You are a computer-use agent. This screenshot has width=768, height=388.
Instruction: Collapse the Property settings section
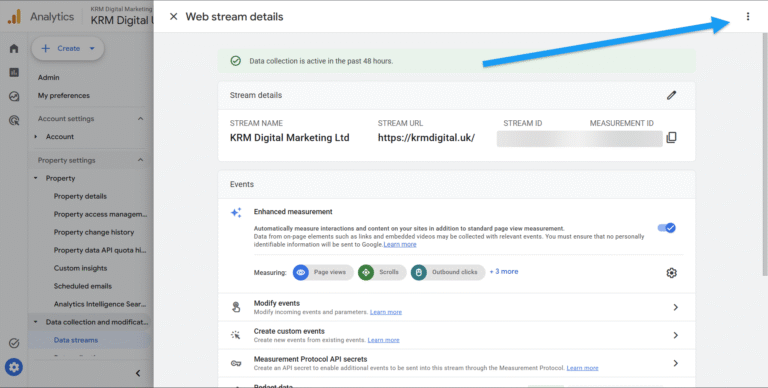141,160
